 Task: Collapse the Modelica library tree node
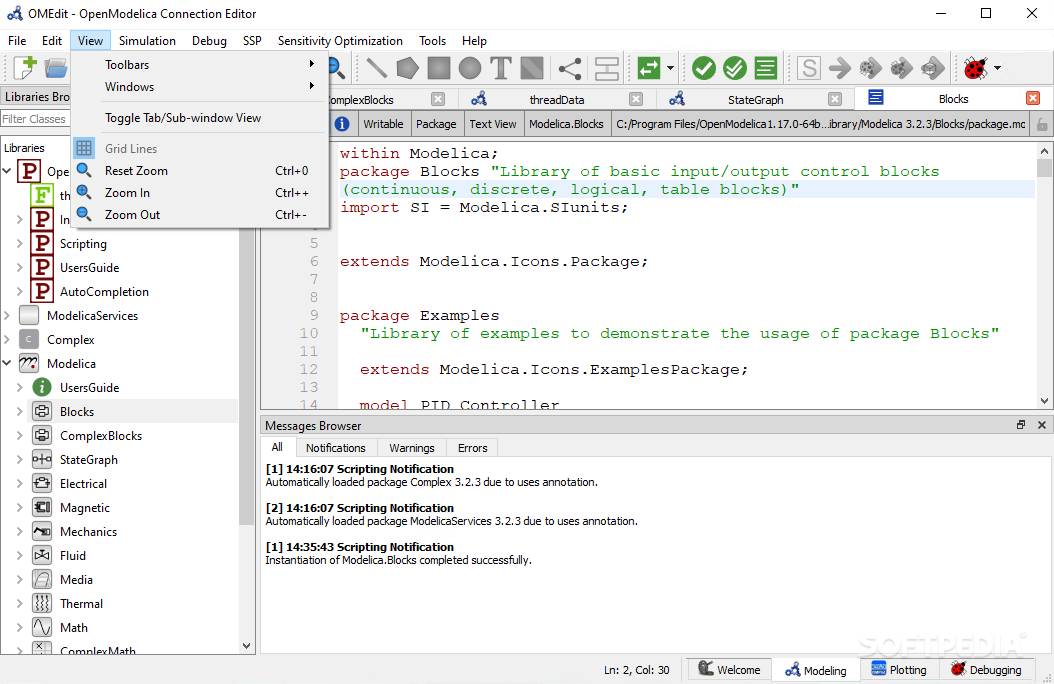click(x=7, y=364)
